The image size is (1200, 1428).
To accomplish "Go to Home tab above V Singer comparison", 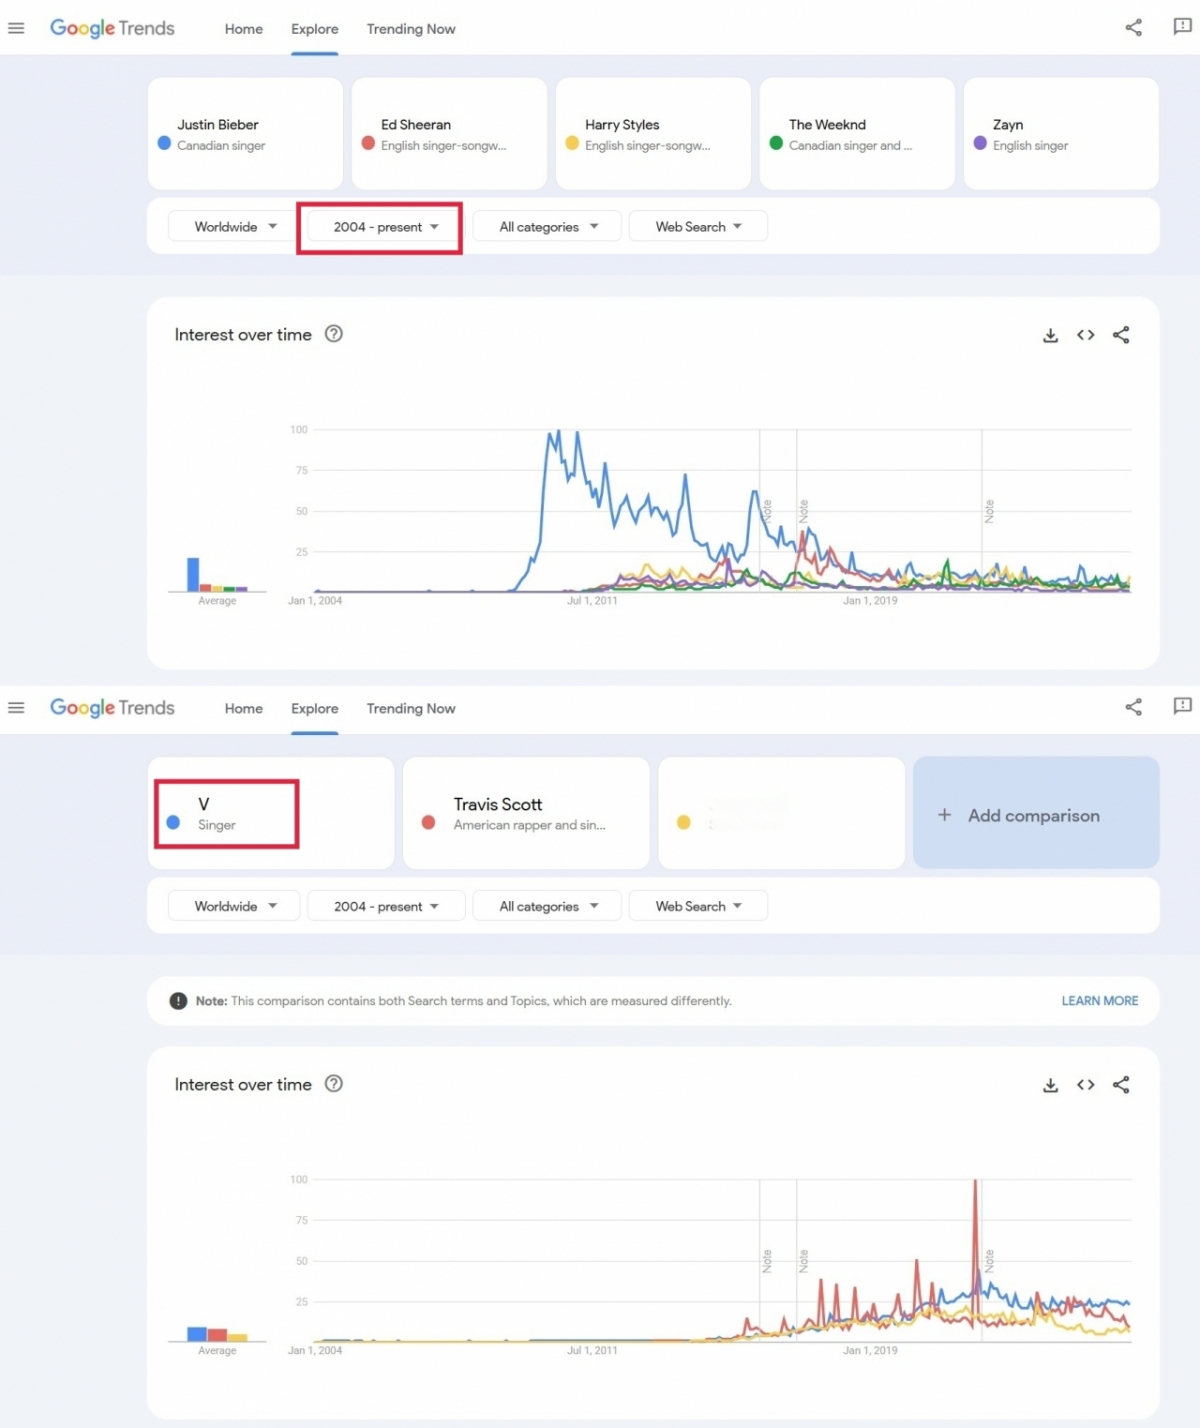I will click(243, 708).
